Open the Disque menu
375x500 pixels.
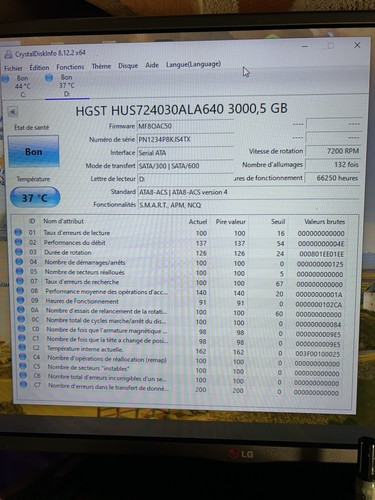128,66
